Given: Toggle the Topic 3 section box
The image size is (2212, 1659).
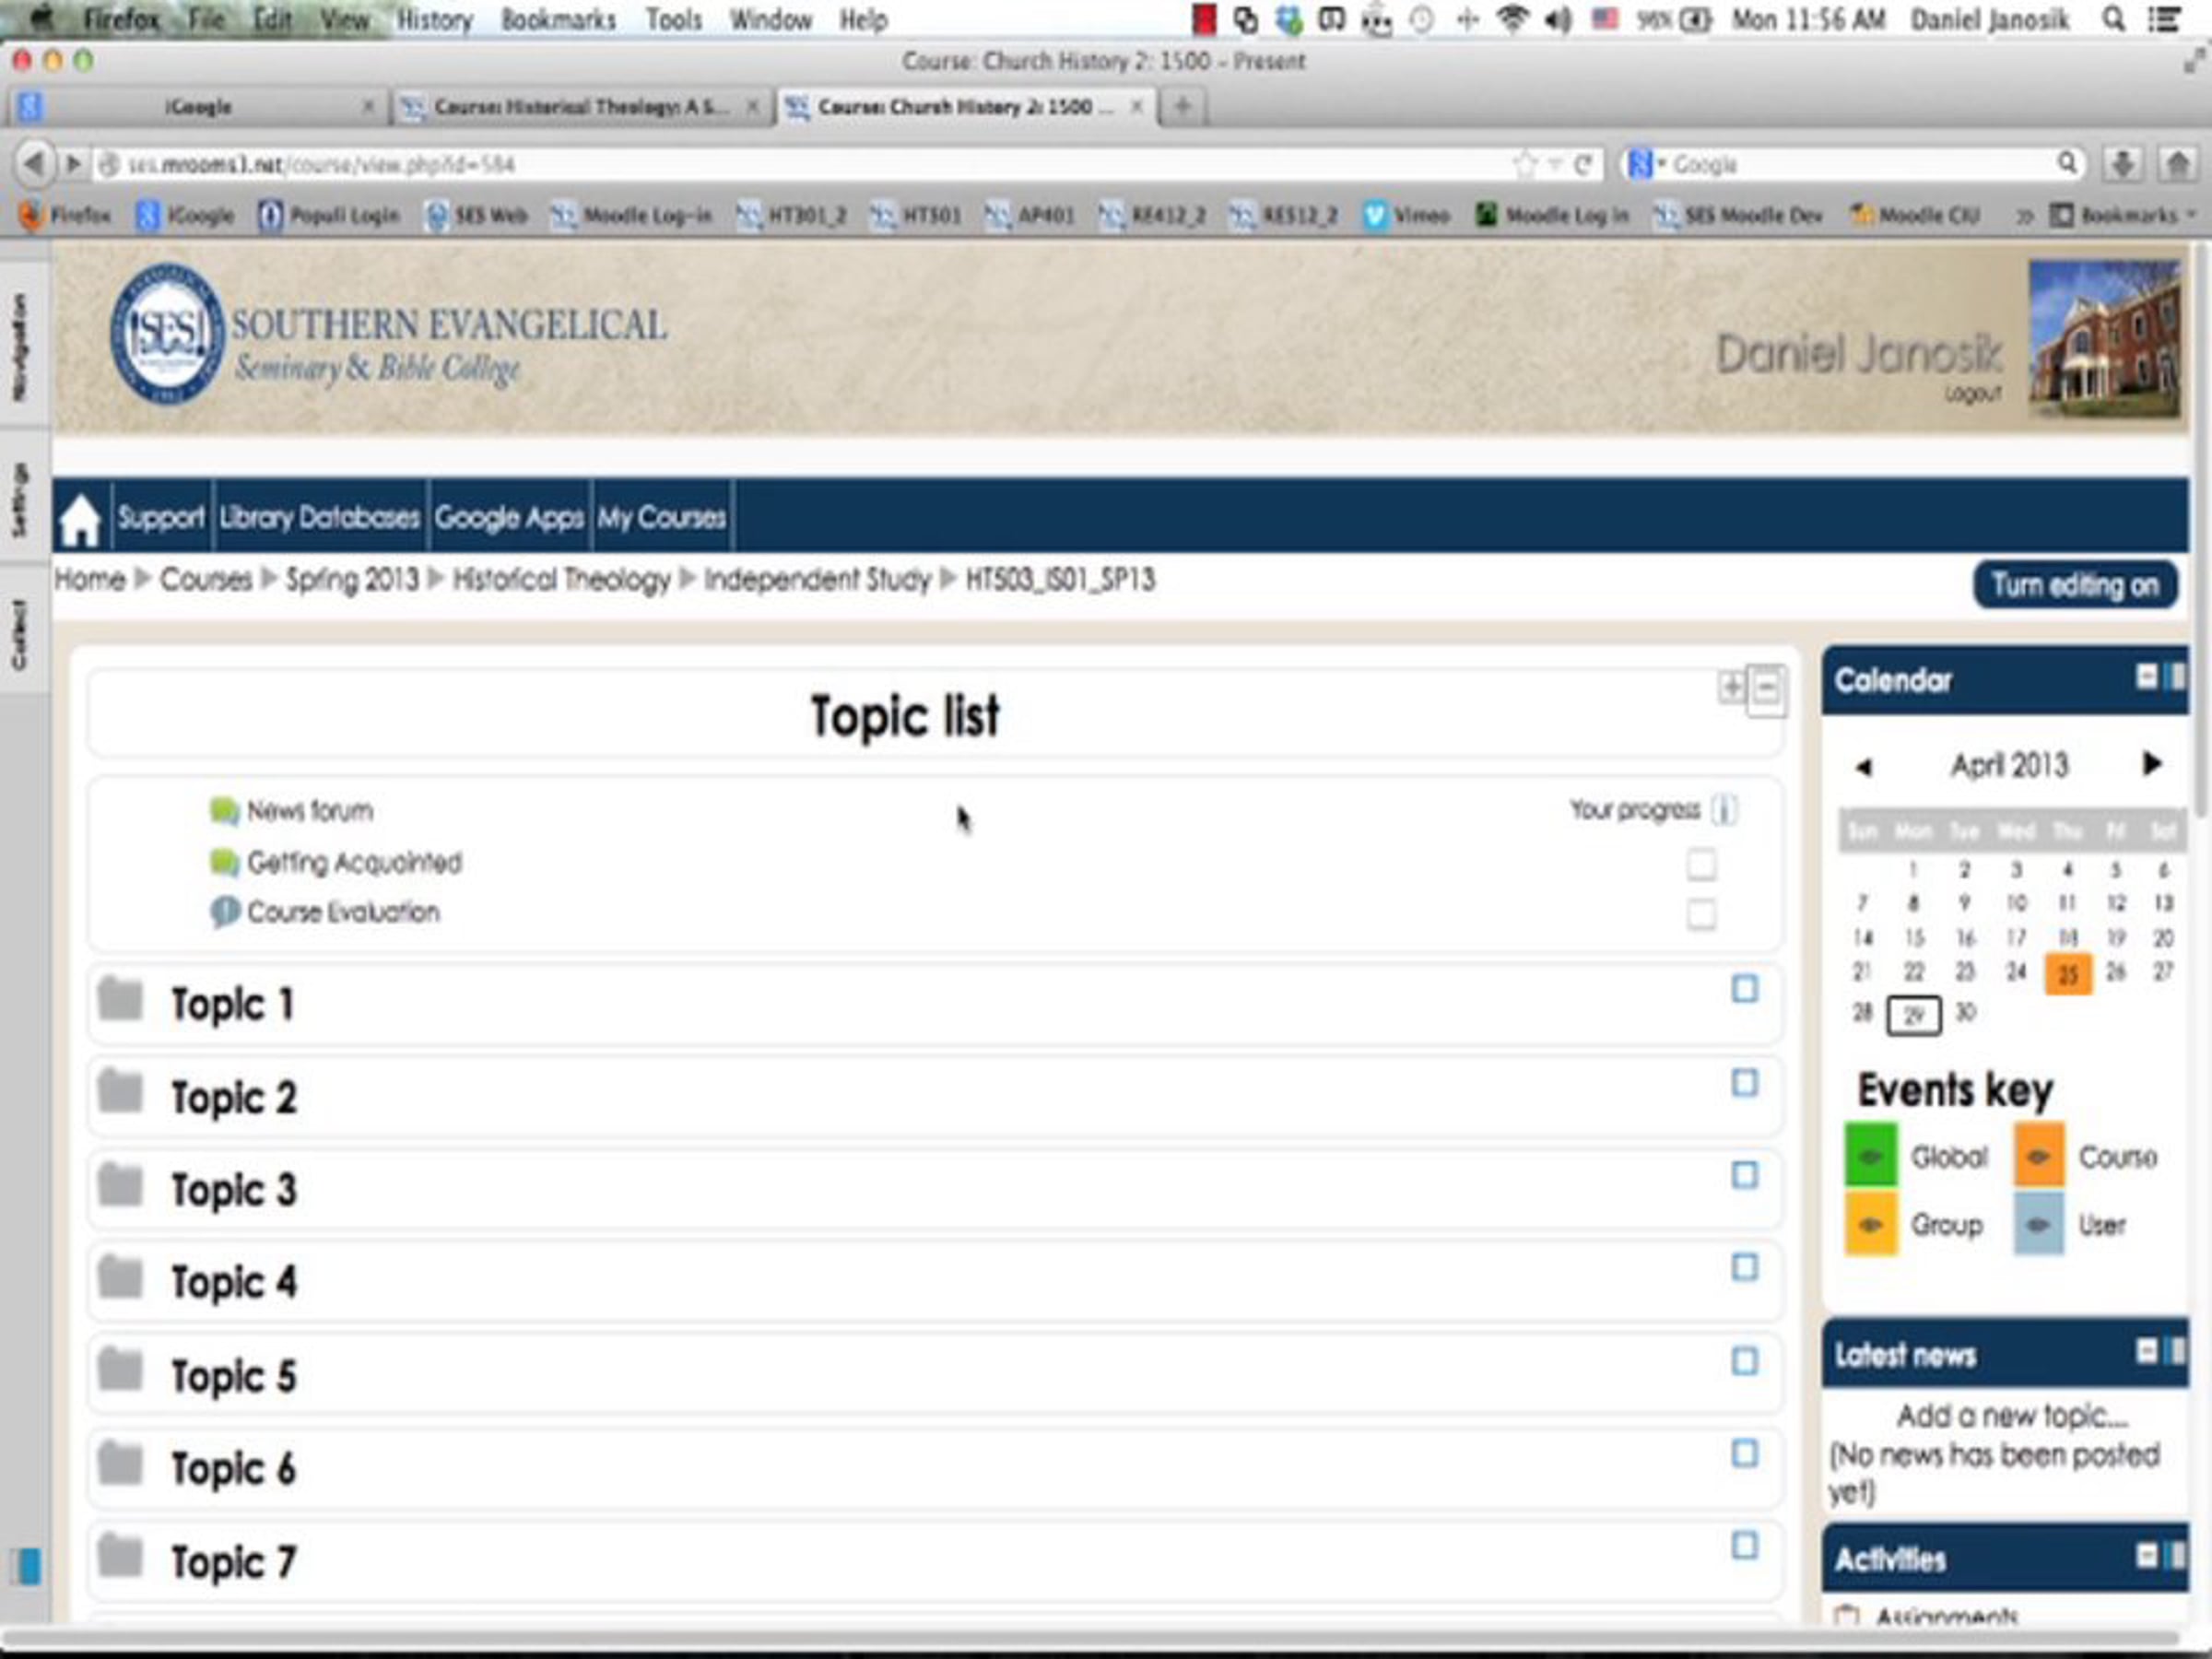Looking at the screenshot, I should click(1744, 1175).
